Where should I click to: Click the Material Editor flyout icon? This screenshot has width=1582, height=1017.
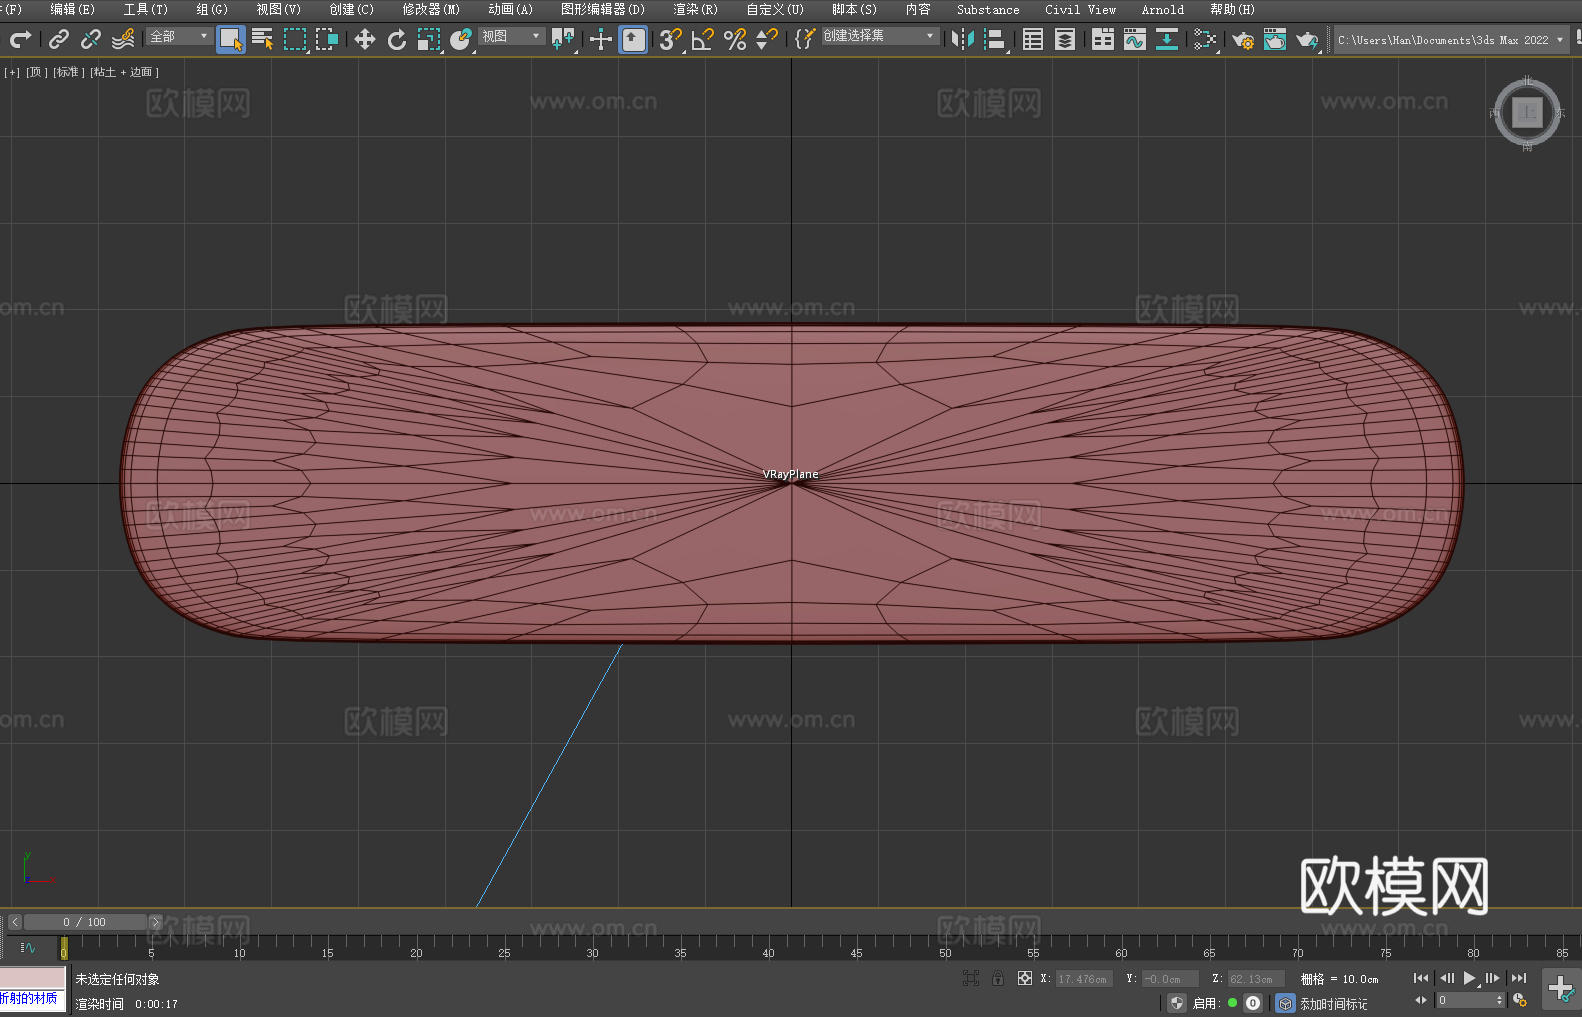point(1205,39)
